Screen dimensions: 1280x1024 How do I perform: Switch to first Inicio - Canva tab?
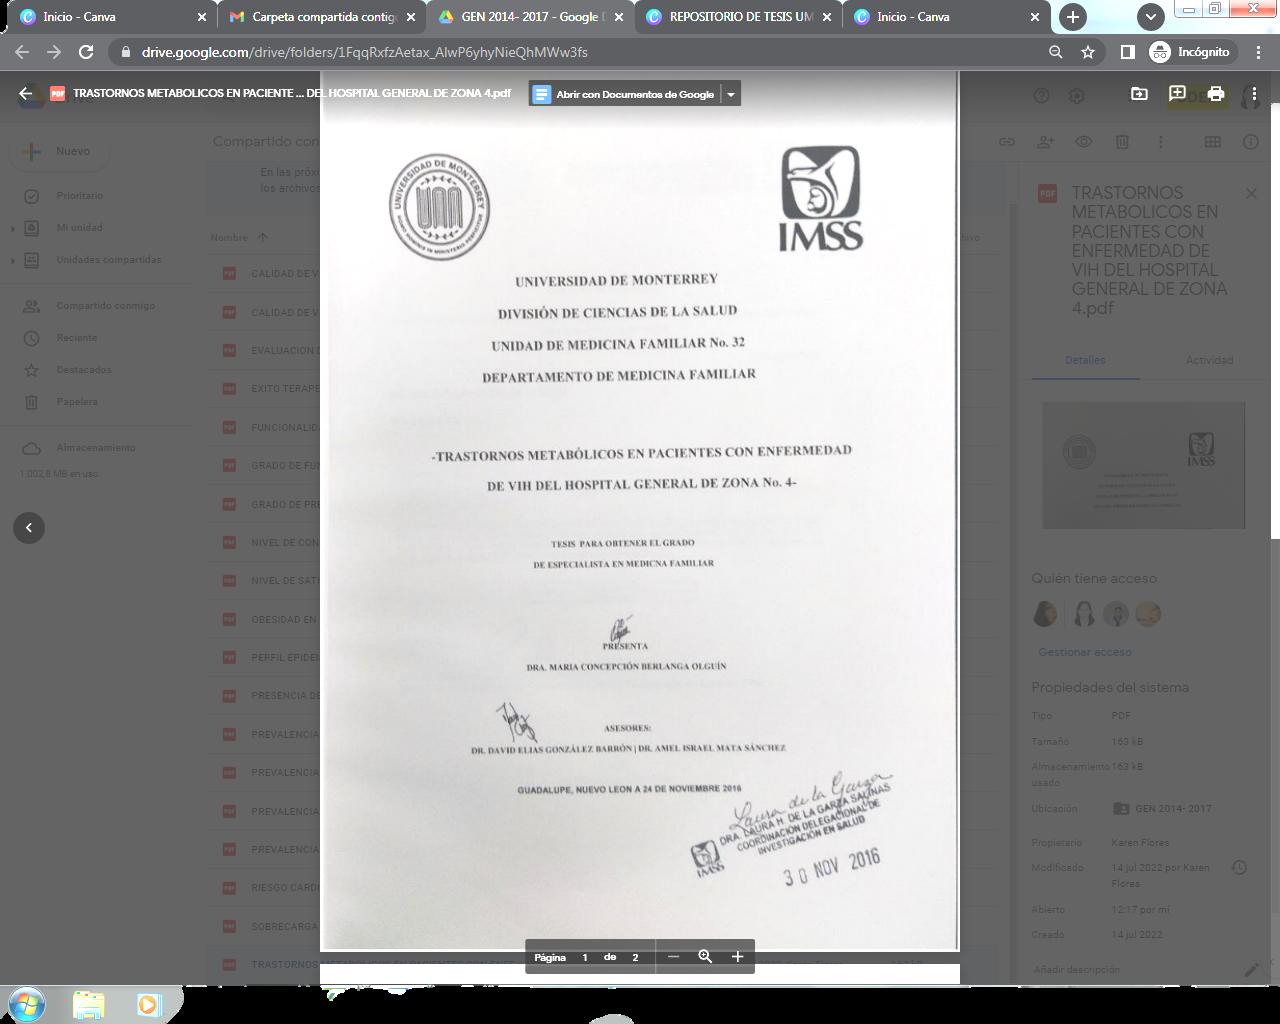[x=112, y=17]
